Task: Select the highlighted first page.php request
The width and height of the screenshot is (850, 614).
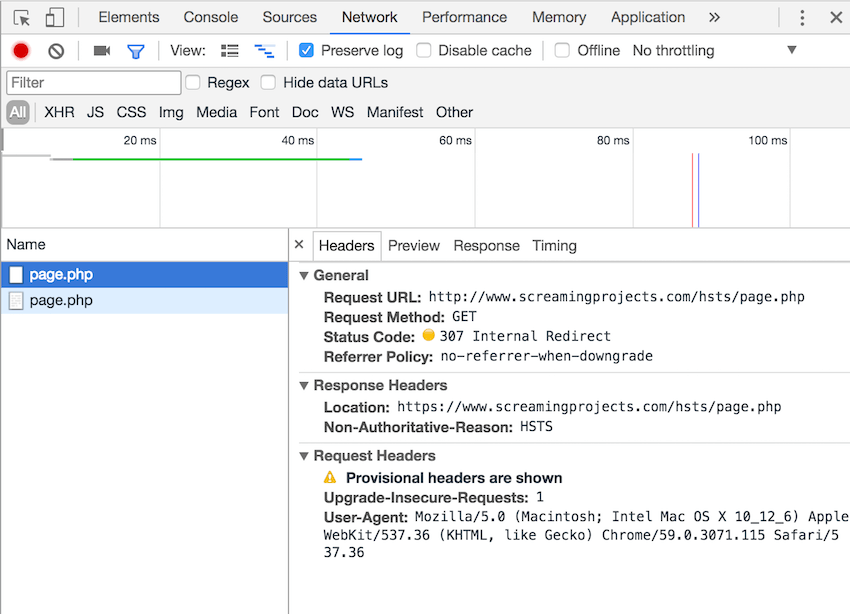Action: [x=144, y=275]
